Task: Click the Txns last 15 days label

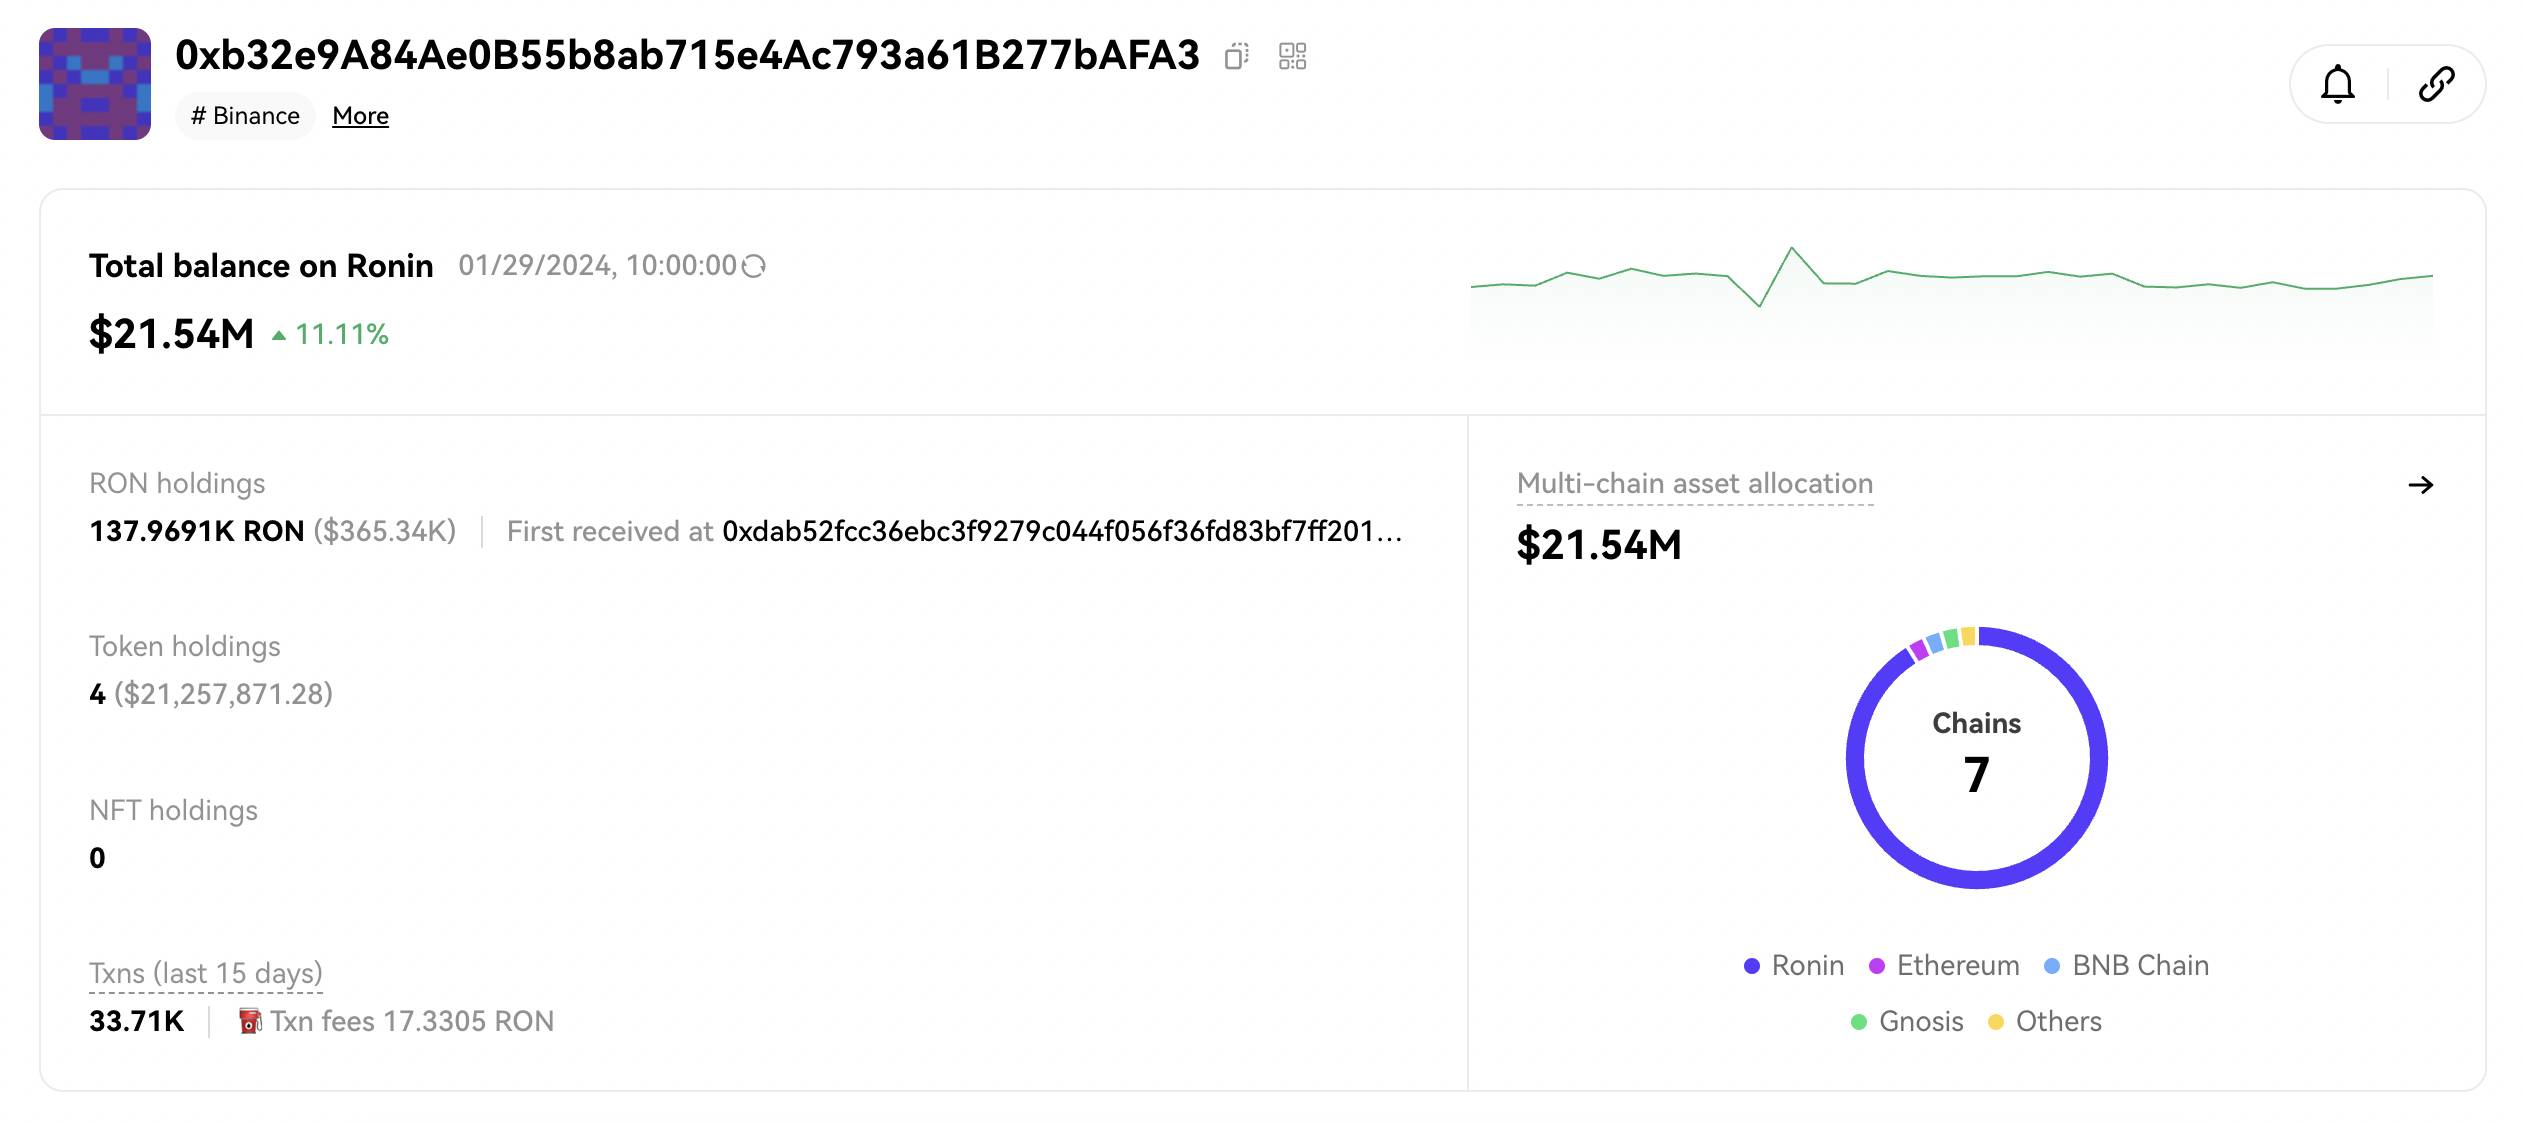Action: [x=206, y=973]
